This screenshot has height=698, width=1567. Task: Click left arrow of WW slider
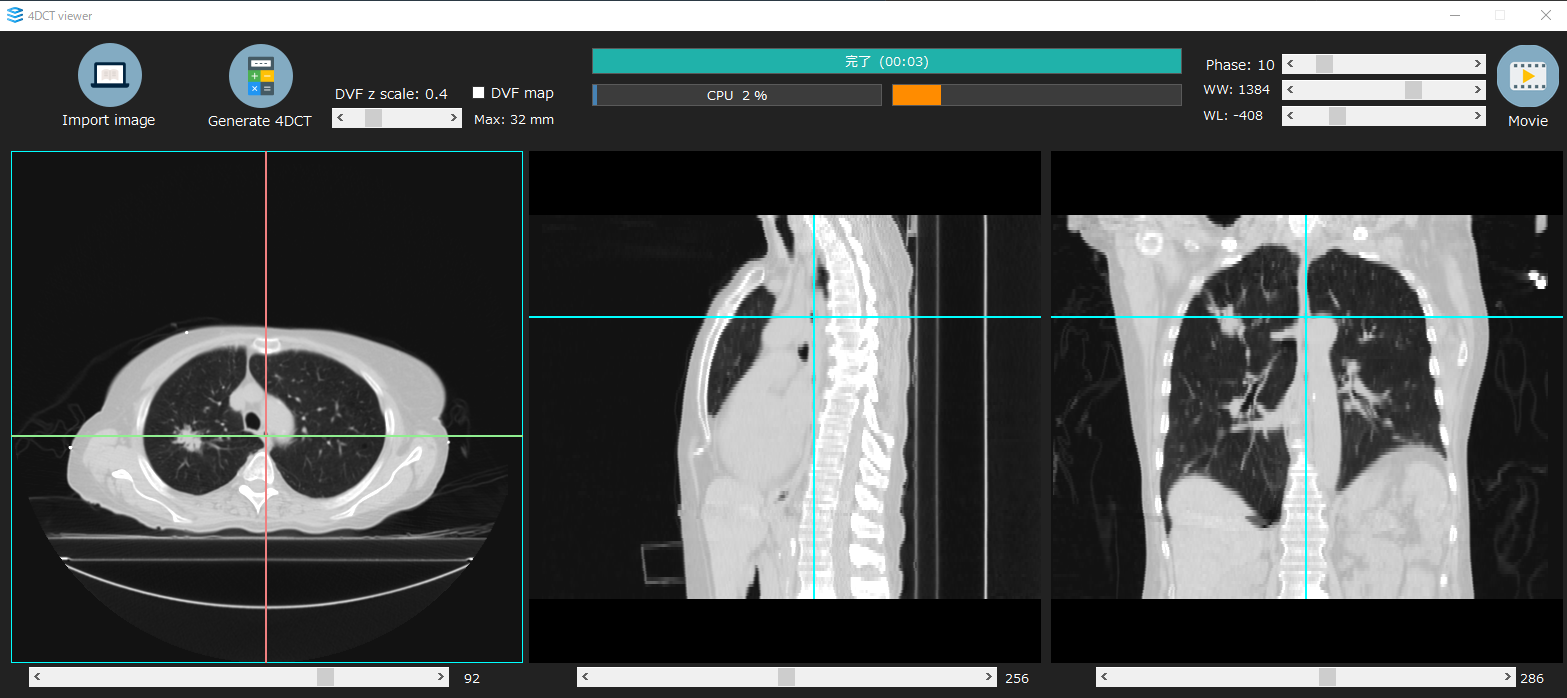1290,90
